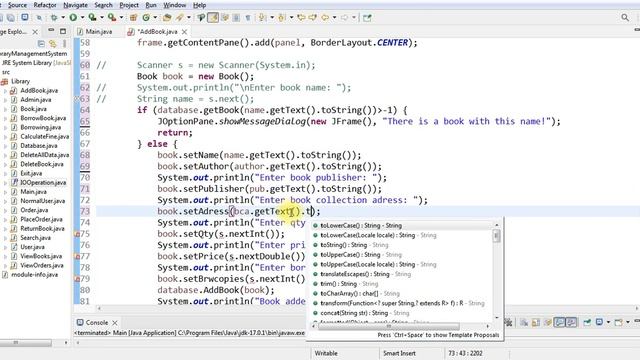This screenshot has width=640, height=360.
Task: Open the Display Selected Console dropdown
Action: [608, 322]
